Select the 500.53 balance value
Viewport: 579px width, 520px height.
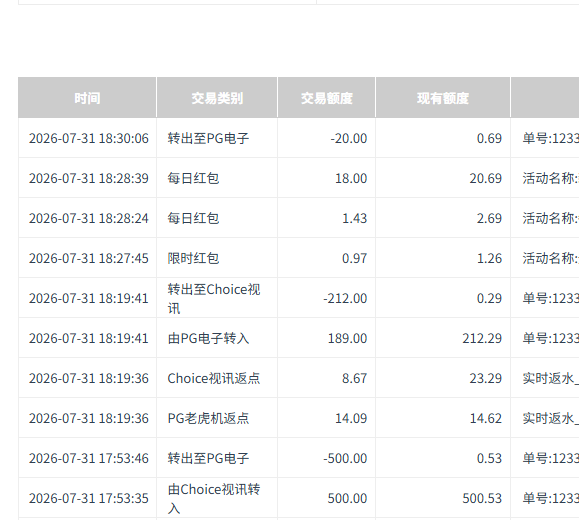click(x=482, y=498)
